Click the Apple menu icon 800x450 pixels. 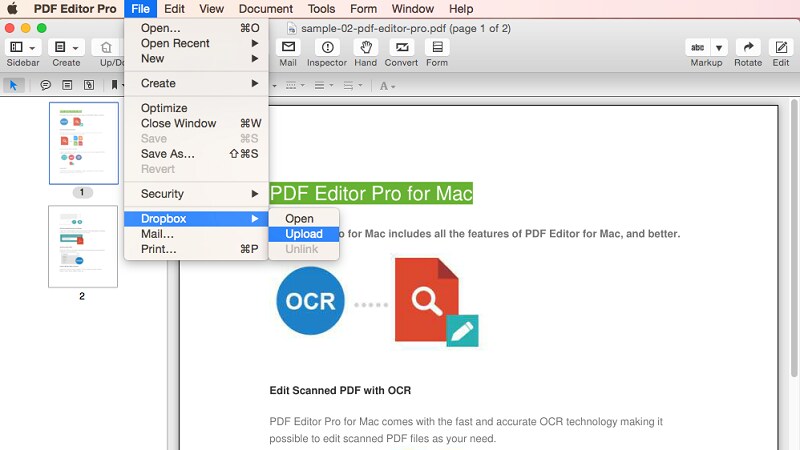point(12,9)
